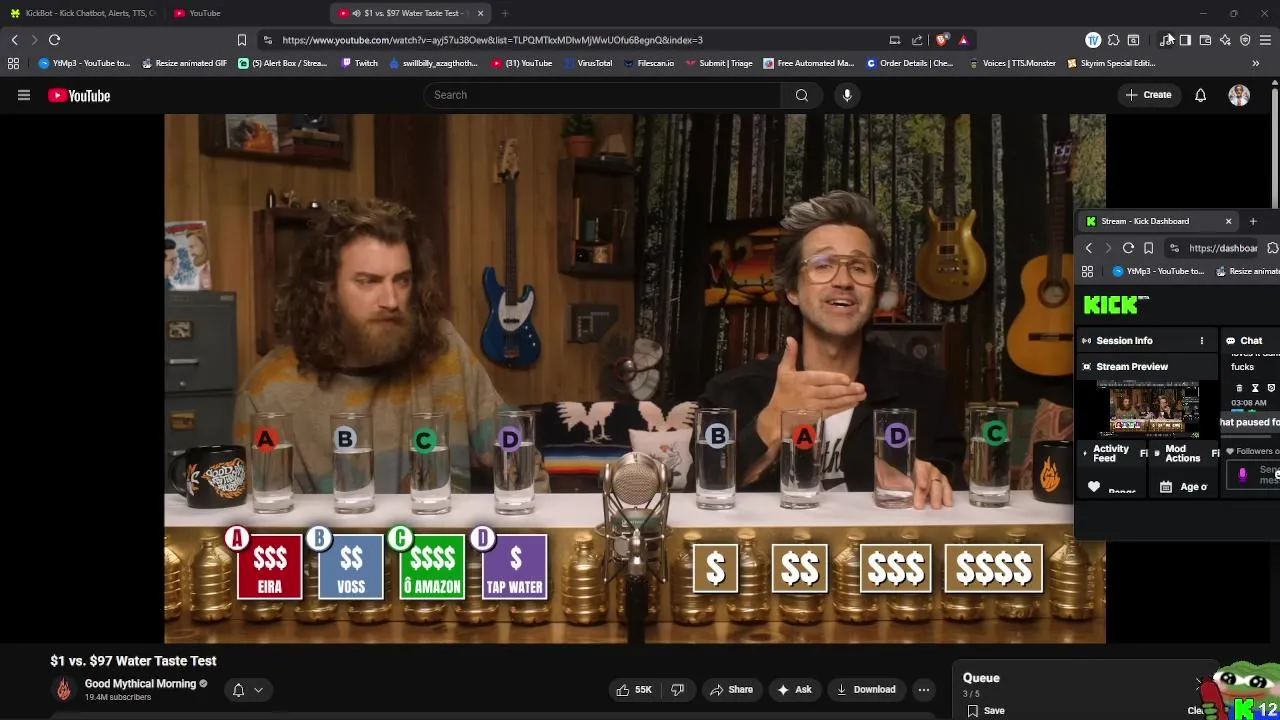This screenshot has height=720, width=1280.
Task: Bookmark this page in address bar
Action: [241, 40]
